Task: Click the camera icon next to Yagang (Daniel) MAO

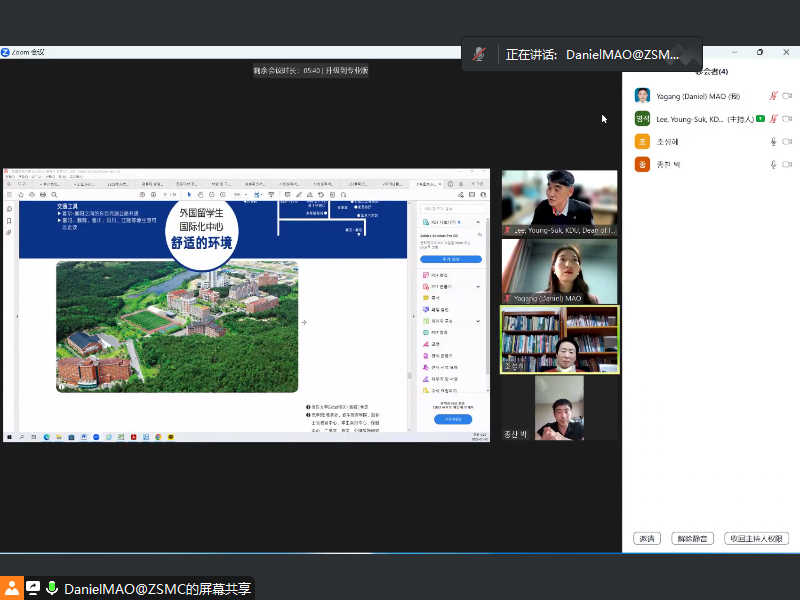Action: pos(788,96)
